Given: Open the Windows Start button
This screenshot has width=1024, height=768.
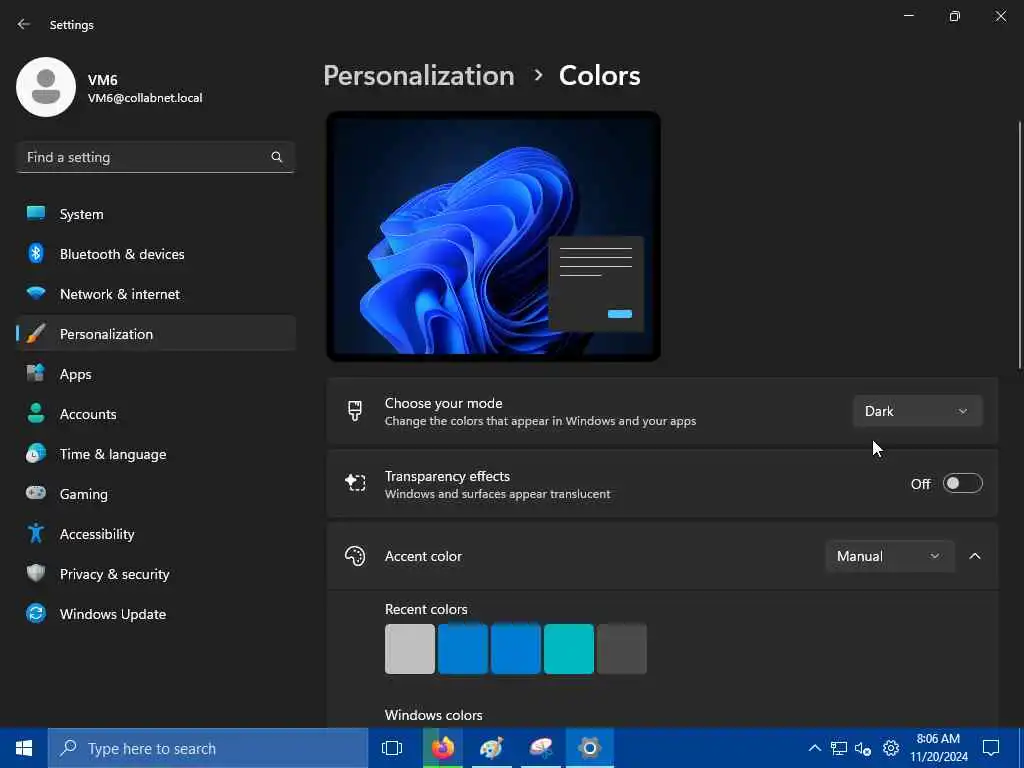Looking at the screenshot, I should 24,748.
